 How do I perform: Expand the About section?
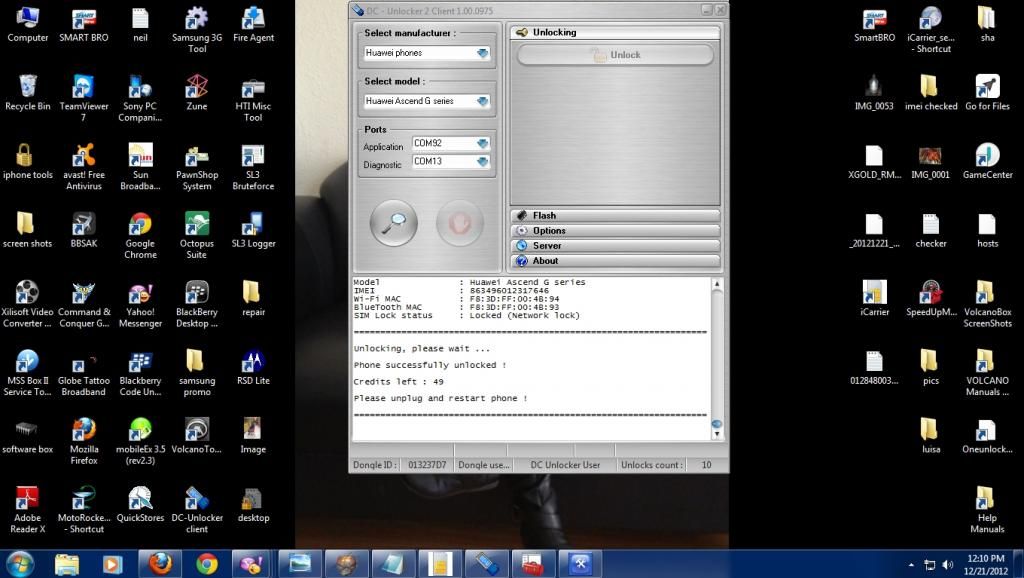point(615,261)
